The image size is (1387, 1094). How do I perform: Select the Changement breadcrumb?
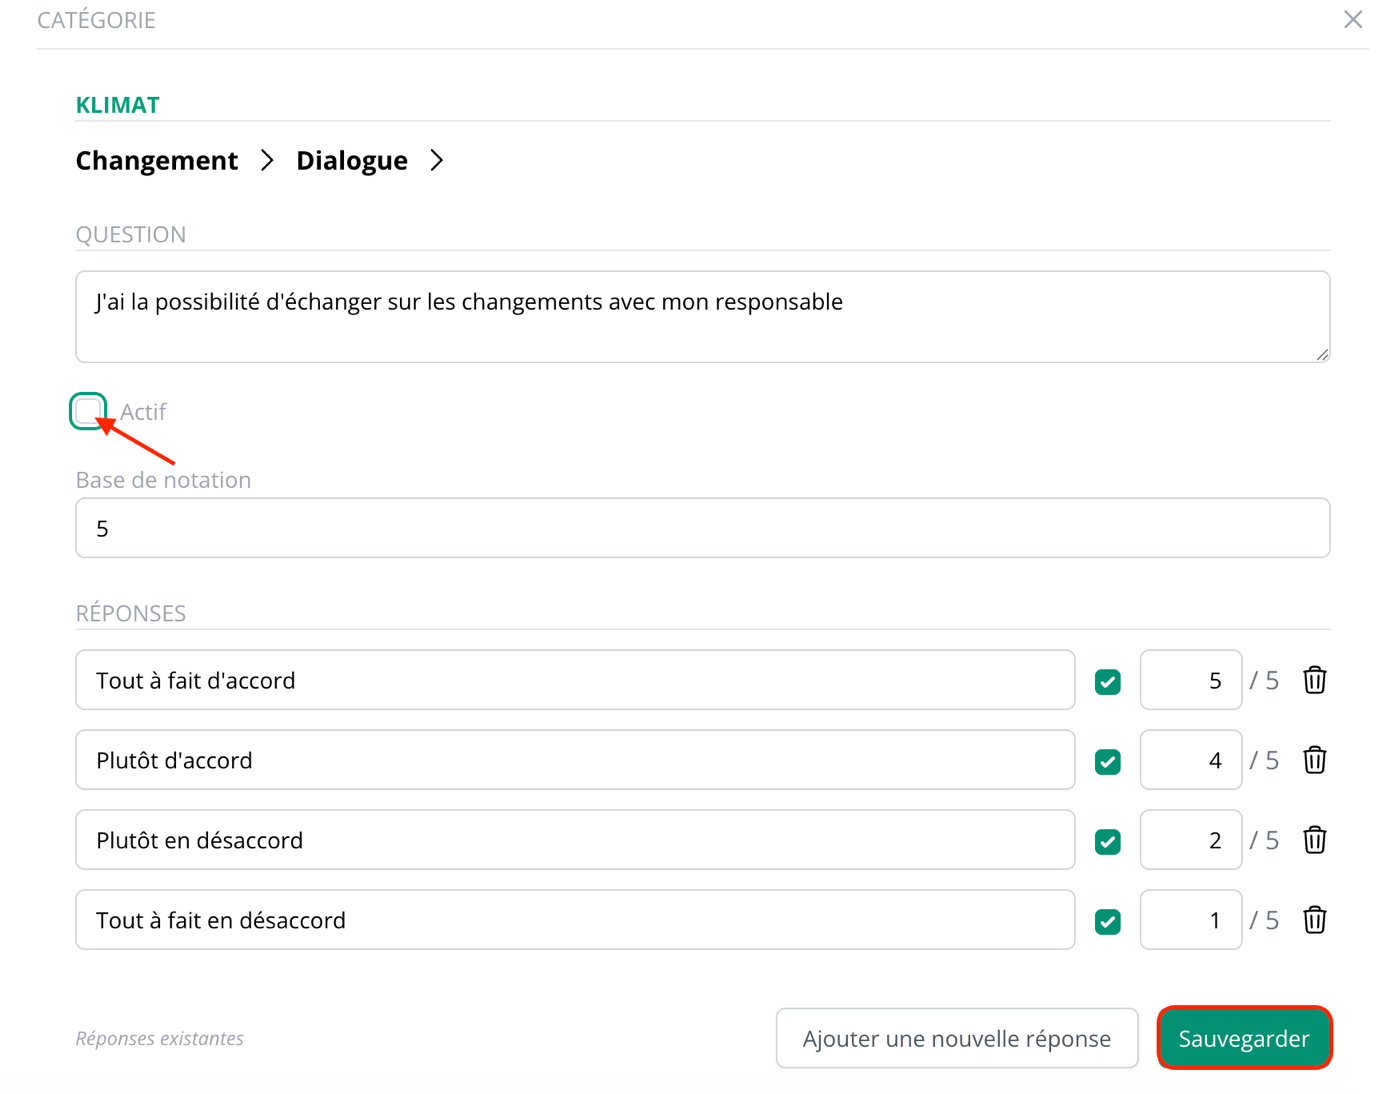click(x=157, y=160)
